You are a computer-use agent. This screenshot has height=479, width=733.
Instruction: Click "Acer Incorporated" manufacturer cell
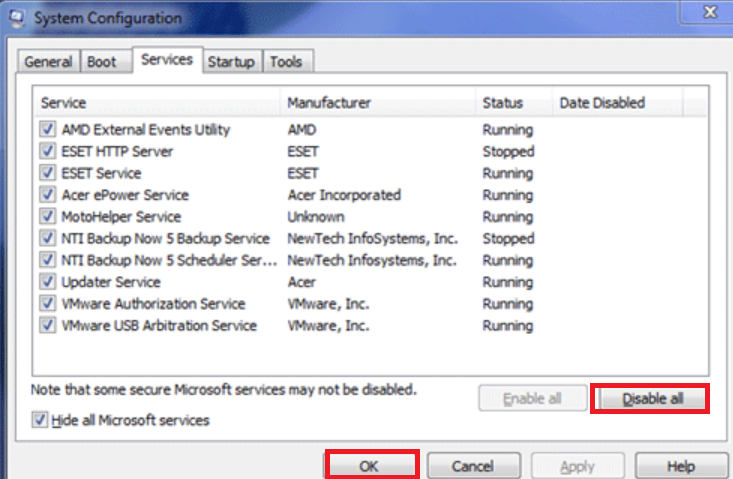coord(344,195)
